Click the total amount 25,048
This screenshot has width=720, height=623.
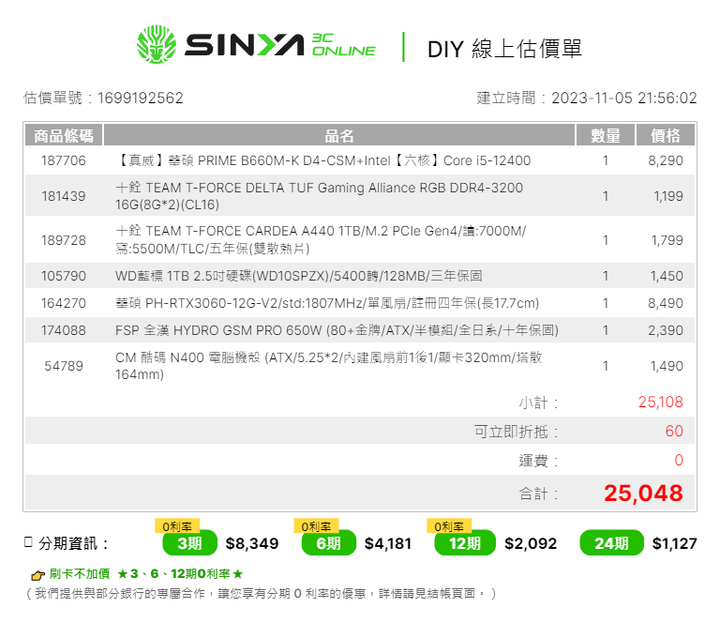pyautogui.click(x=643, y=494)
